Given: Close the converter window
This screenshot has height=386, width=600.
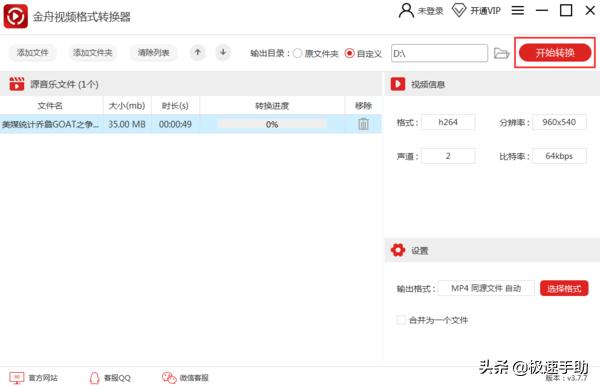Looking at the screenshot, I should (x=590, y=10).
